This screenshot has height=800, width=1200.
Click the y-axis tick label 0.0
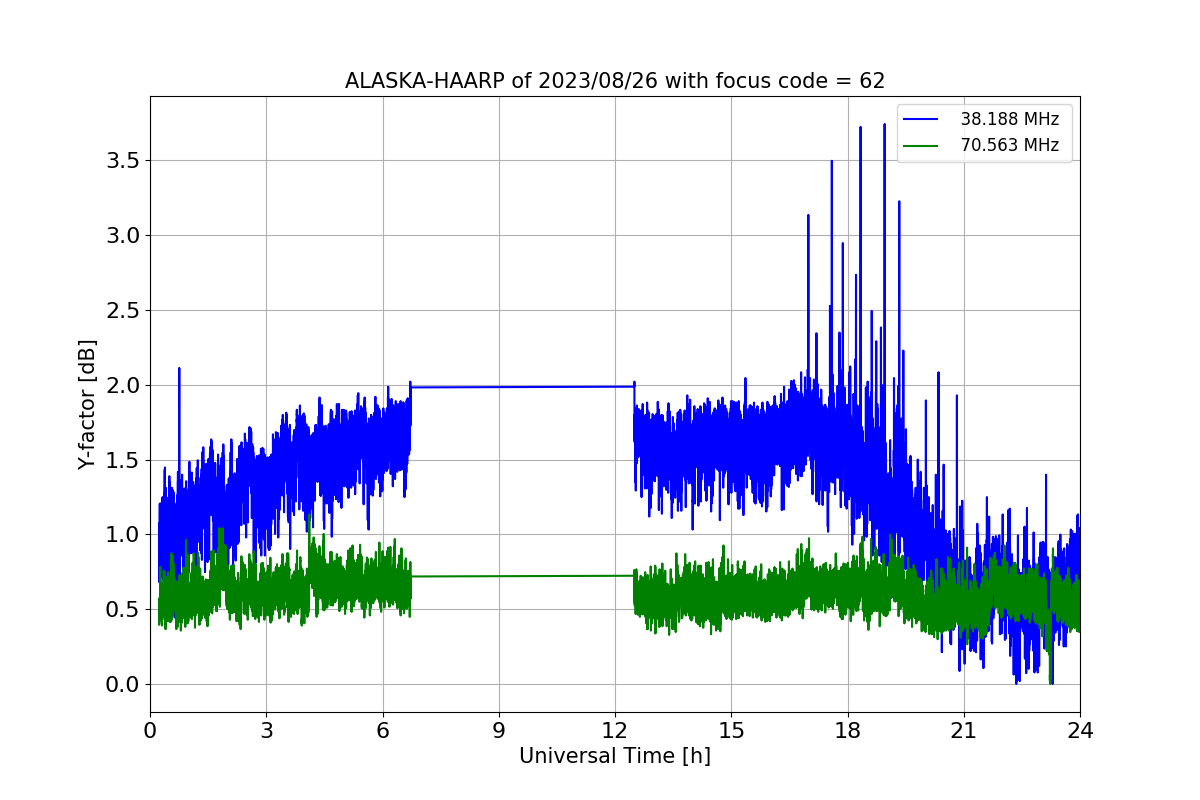(x=123, y=685)
